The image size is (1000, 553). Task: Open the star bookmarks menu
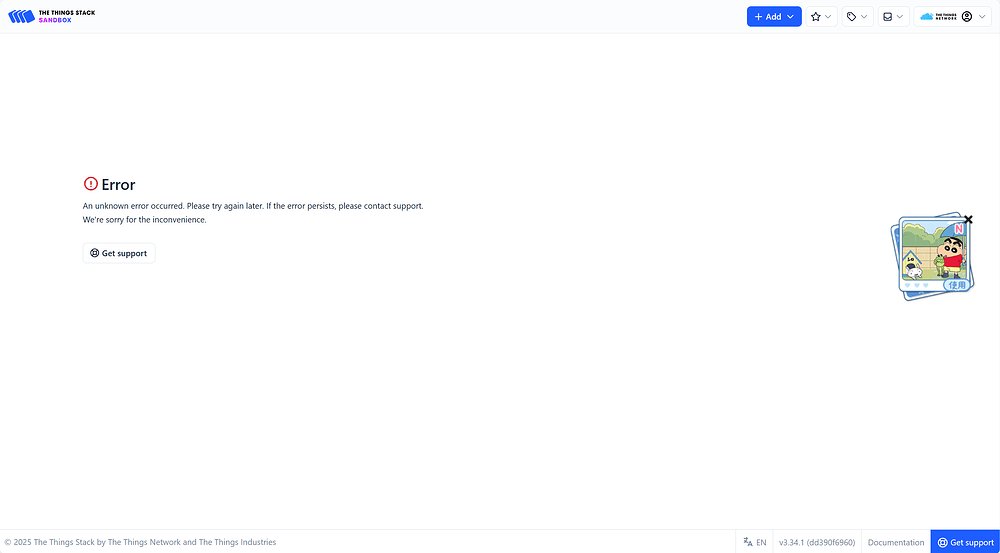(x=817, y=17)
